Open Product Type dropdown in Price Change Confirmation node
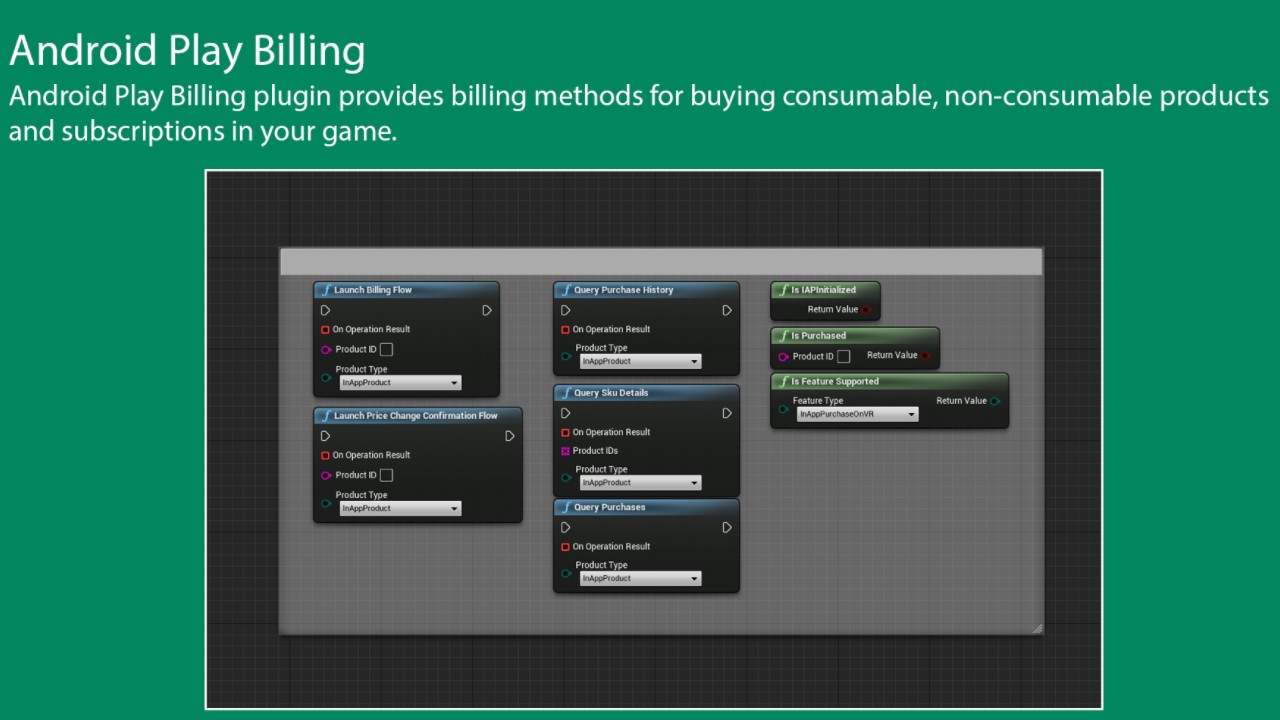This screenshot has height=720, width=1280. coord(400,508)
